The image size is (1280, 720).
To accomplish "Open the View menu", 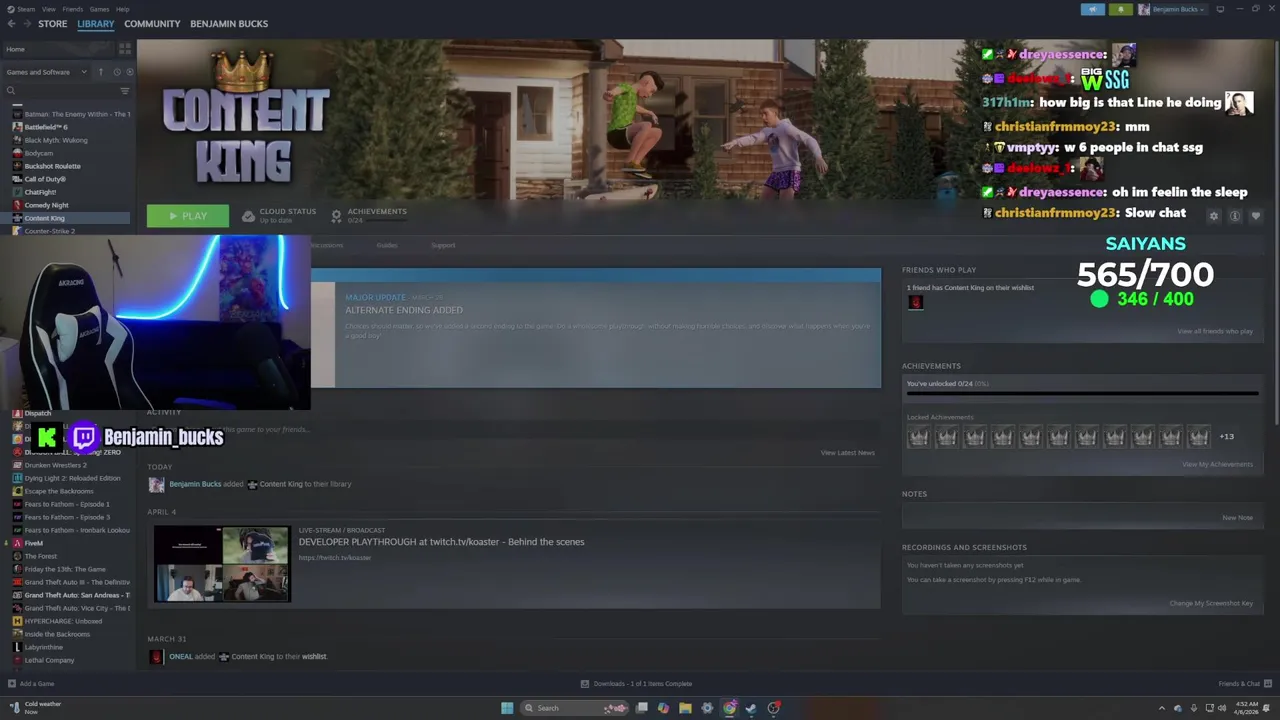I will coord(48,9).
